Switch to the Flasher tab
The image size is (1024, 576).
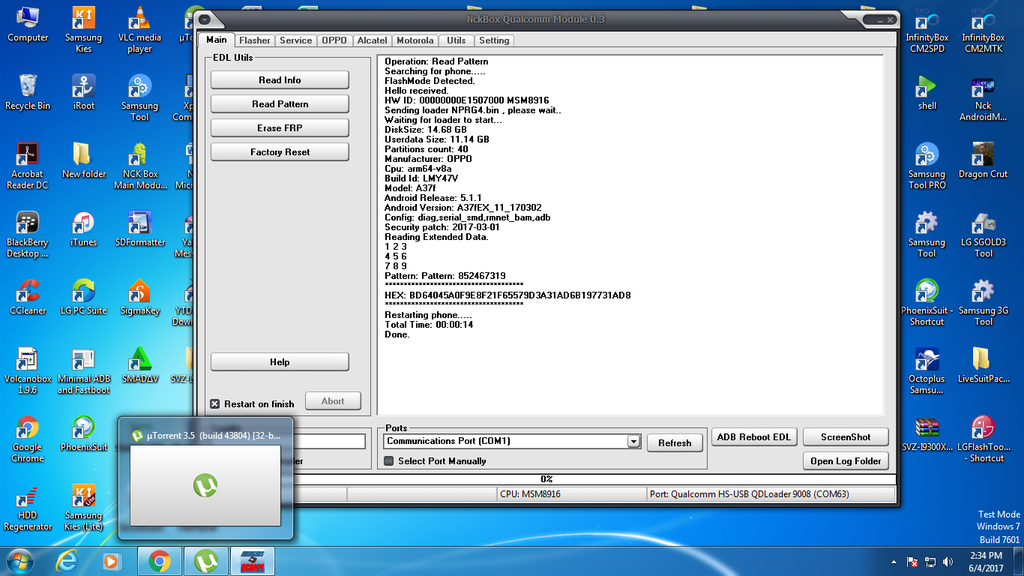point(254,41)
